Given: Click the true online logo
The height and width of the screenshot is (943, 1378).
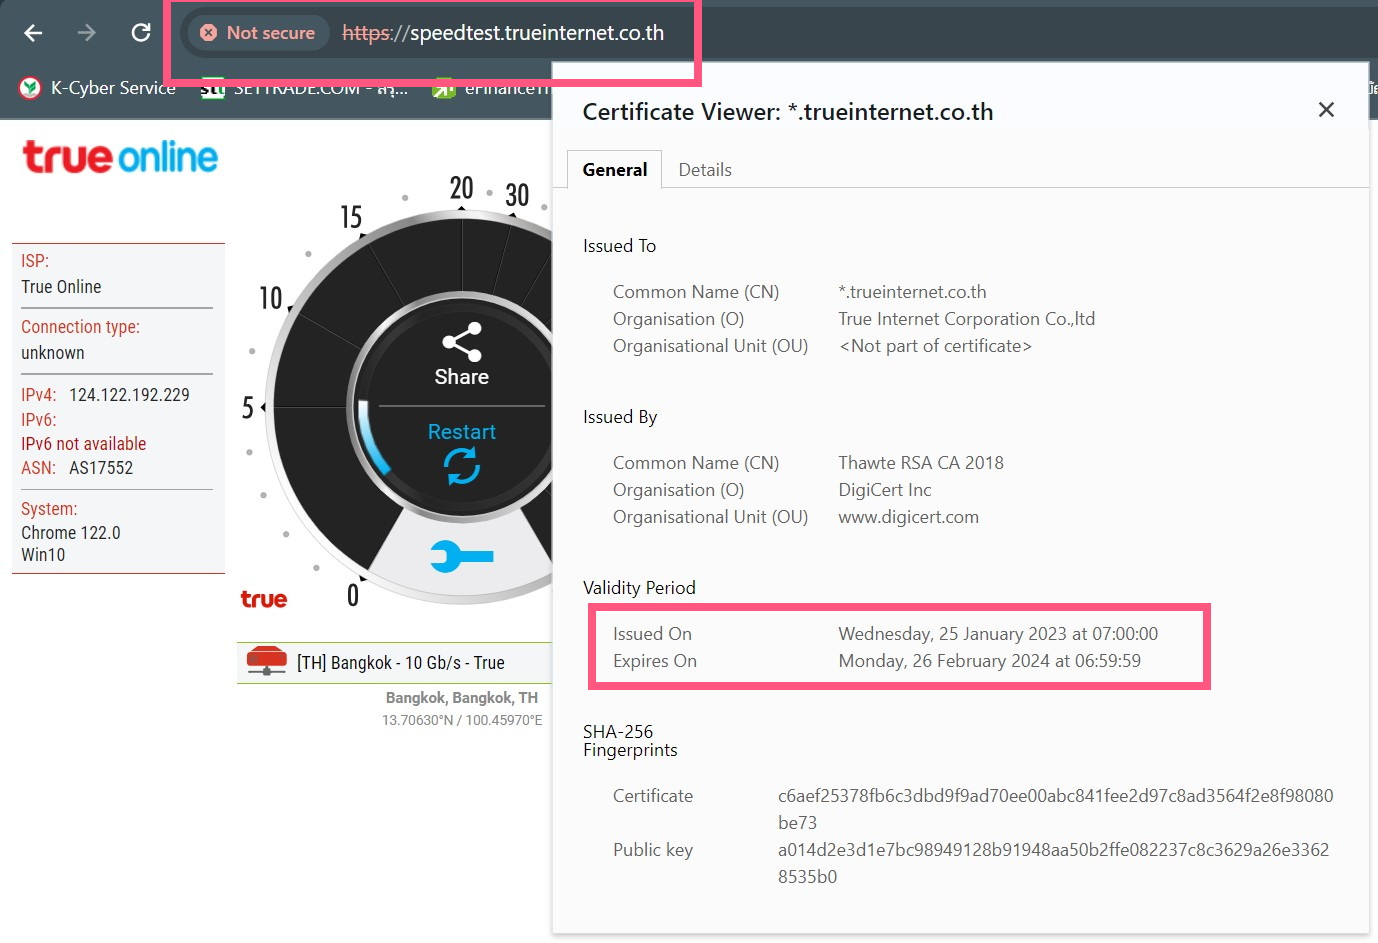Looking at the screenshot, I should pos(120,157).
